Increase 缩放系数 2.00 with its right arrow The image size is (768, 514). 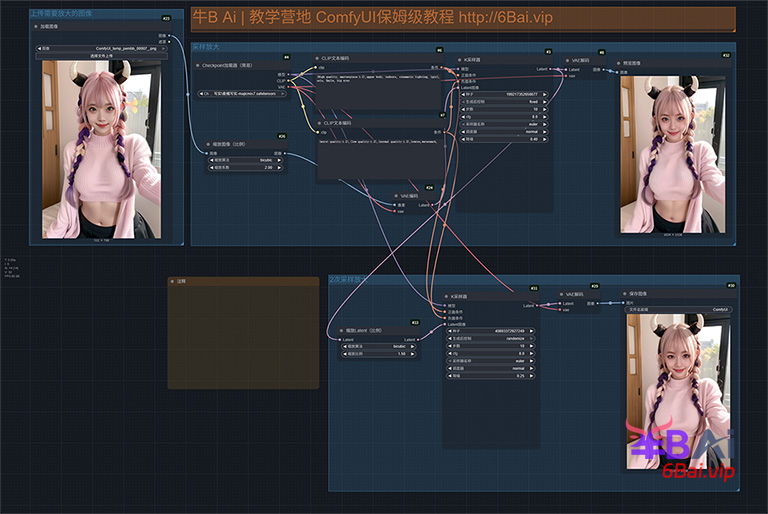(x=280, y=168)
